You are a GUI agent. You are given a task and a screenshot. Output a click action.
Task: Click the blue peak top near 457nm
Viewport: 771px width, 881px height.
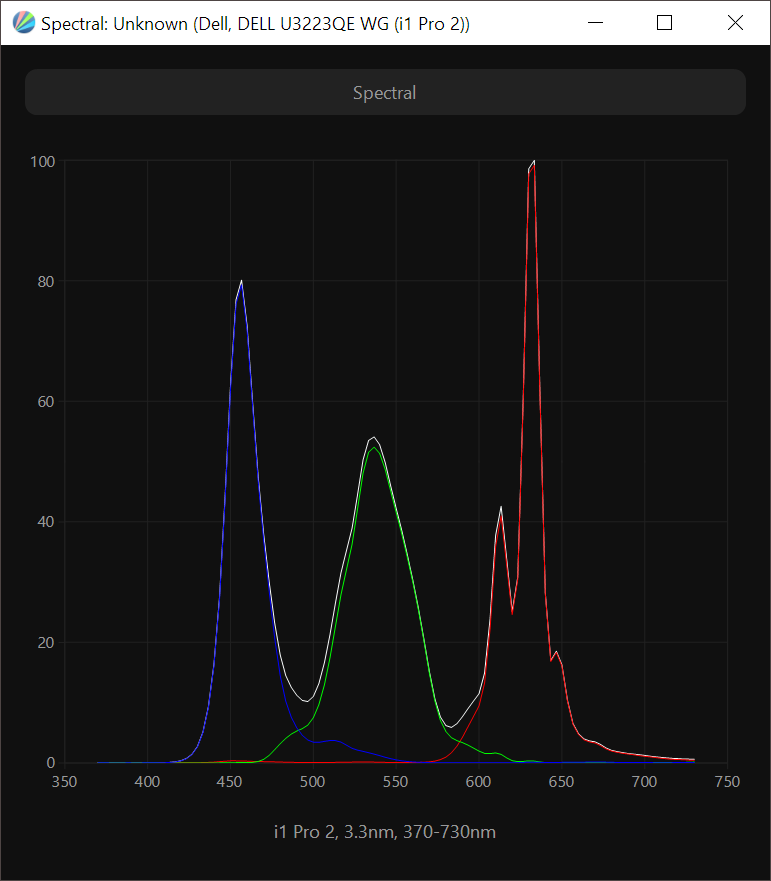coord(241,283)
